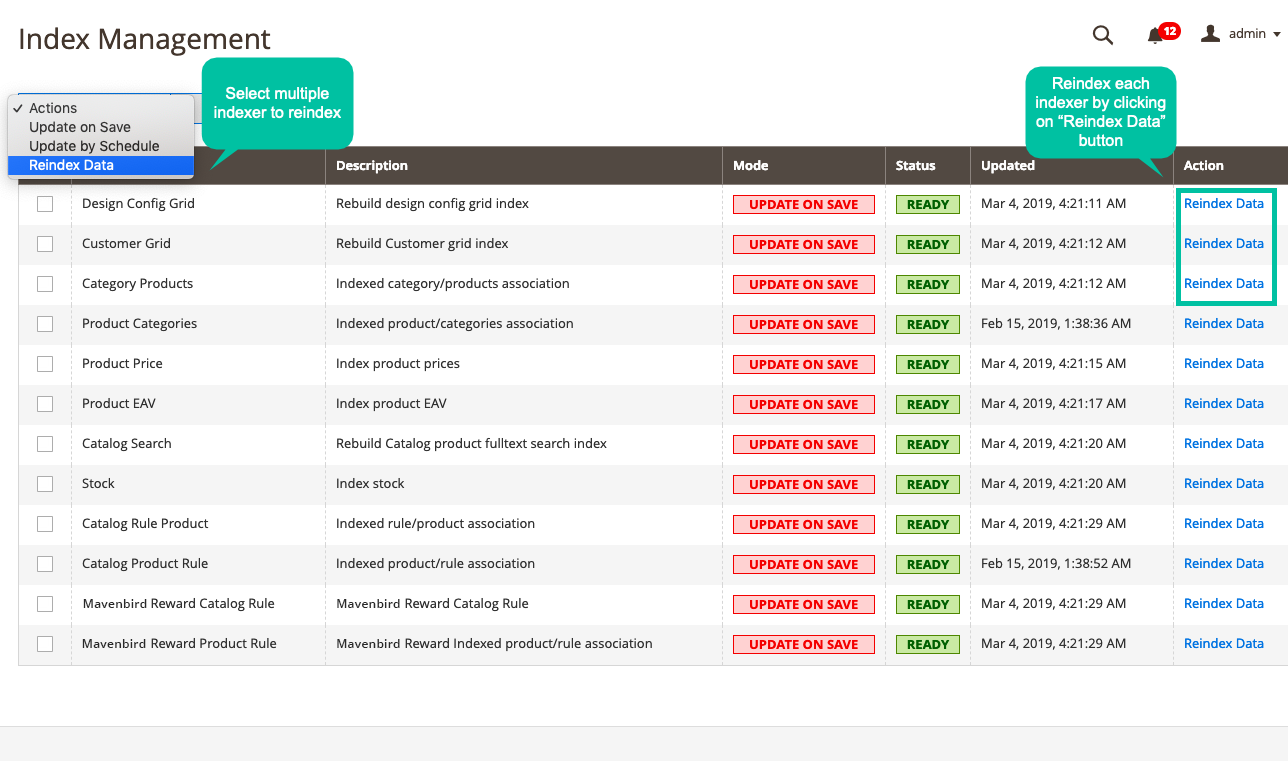The width and height of the screenshot is (1288, 761).
Task: Click the 'Product EAV' indexer name
Action: (x=119, y=403)
